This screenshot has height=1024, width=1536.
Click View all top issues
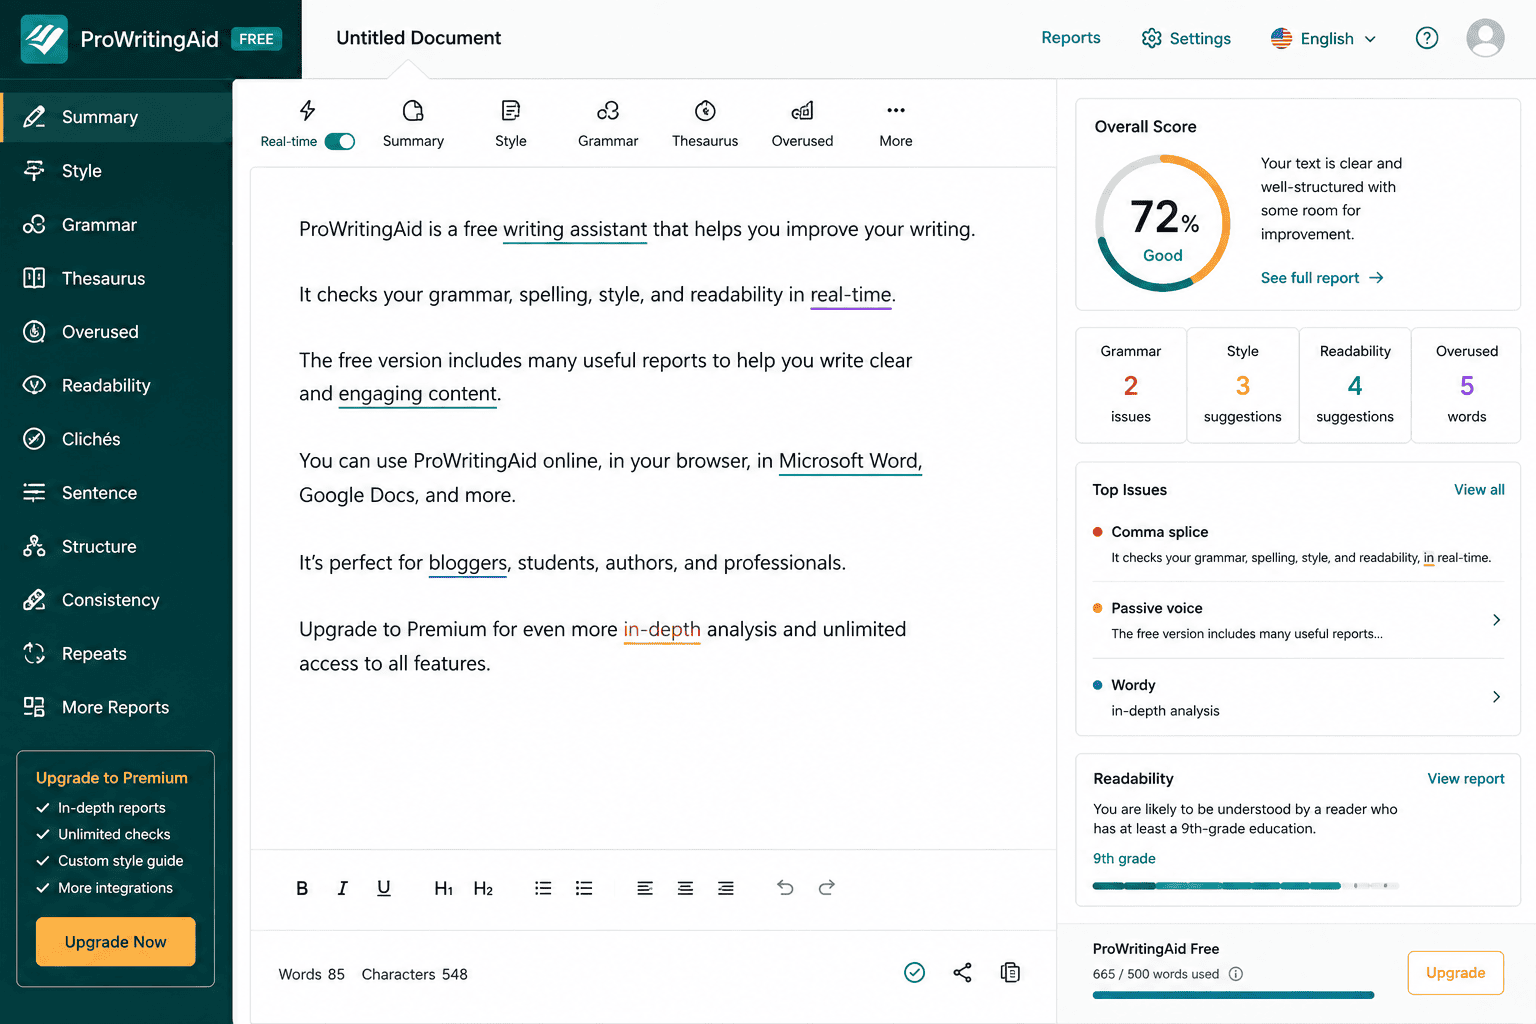(x=1479, y=490)
